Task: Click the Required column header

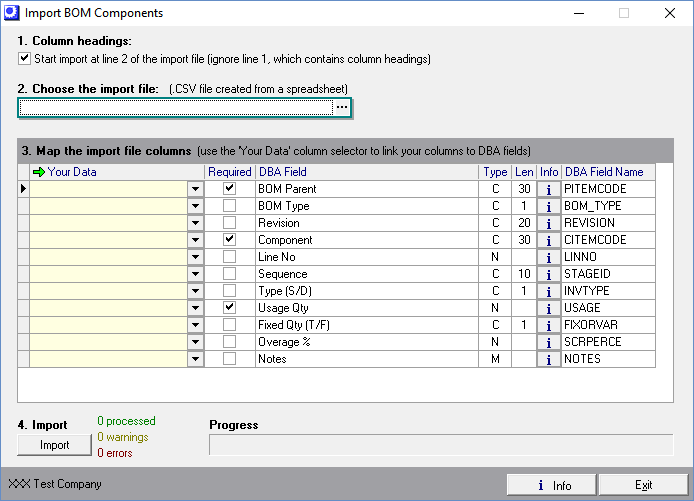Action: (x=230, y=172)
